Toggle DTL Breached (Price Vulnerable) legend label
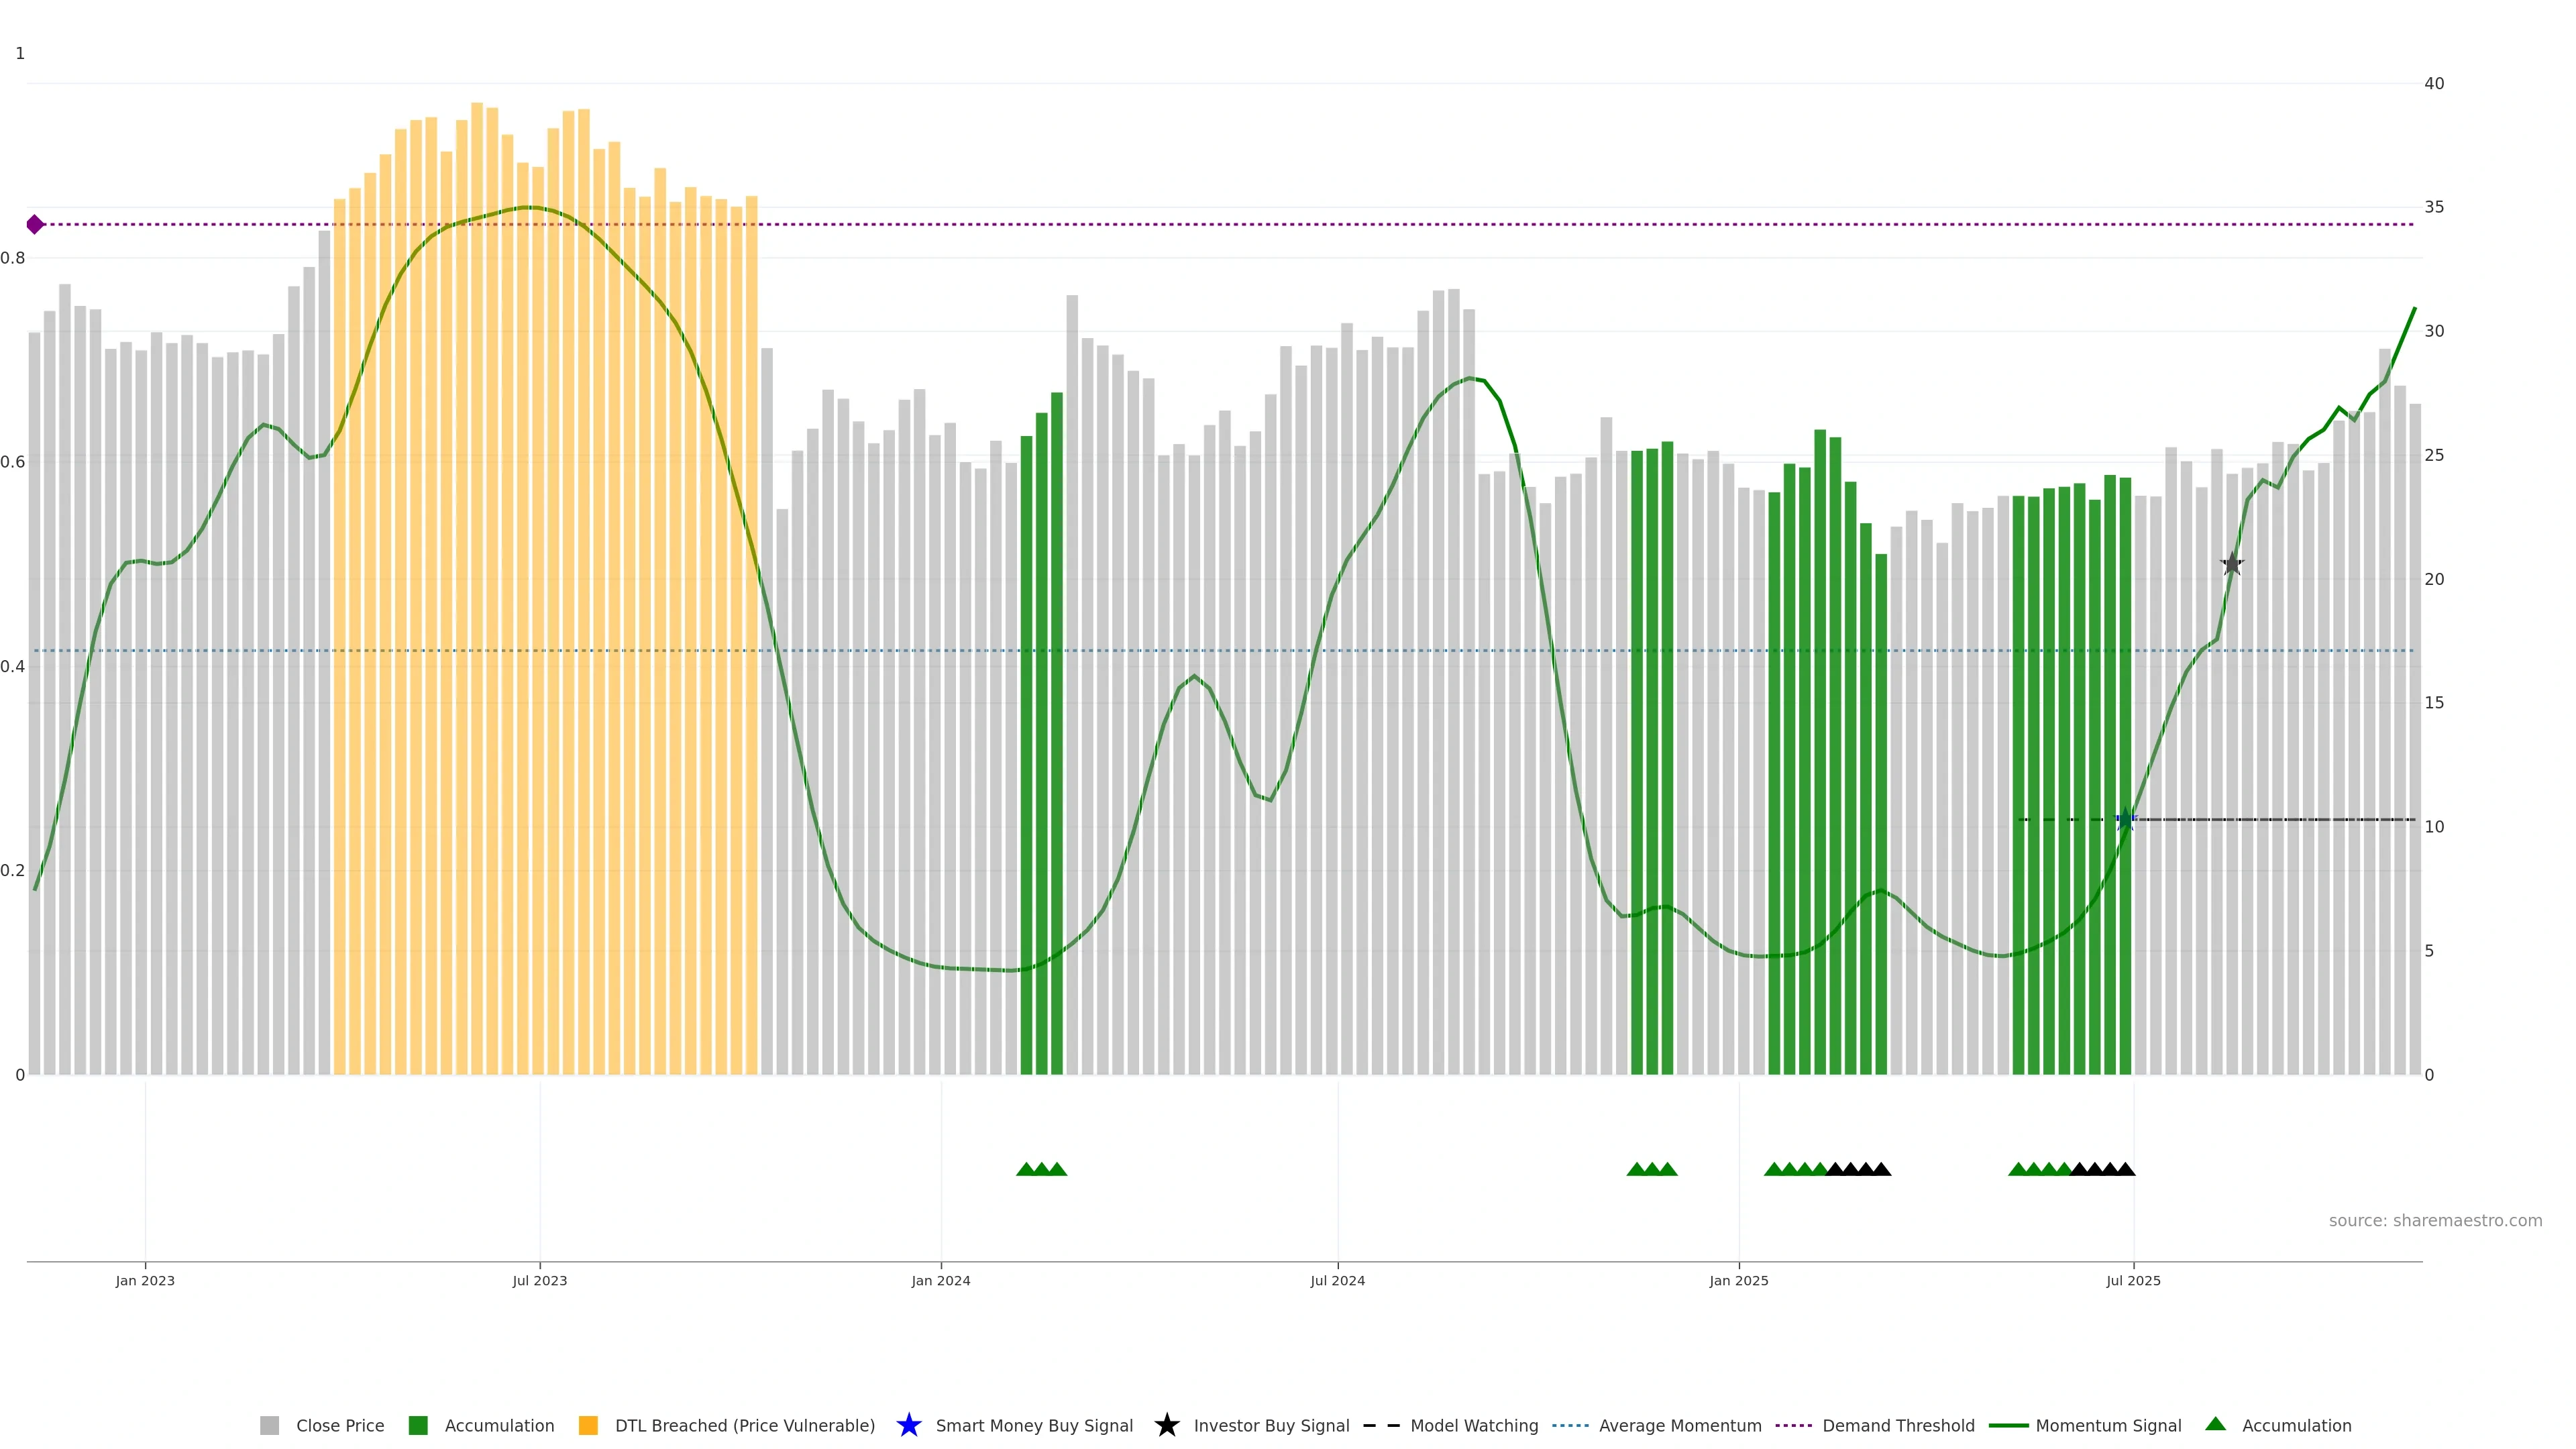 tap(744, 1425)
